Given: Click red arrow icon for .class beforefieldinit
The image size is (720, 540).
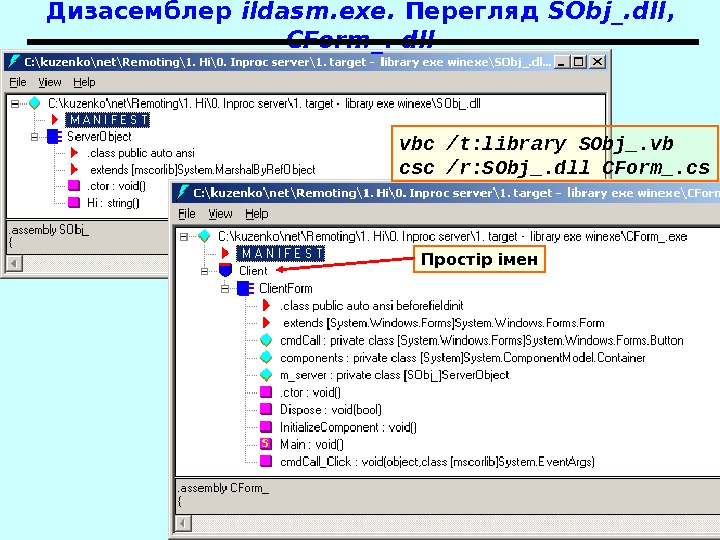Looking at the screenshot, I should pyautogui.click(x=266, y=305).
